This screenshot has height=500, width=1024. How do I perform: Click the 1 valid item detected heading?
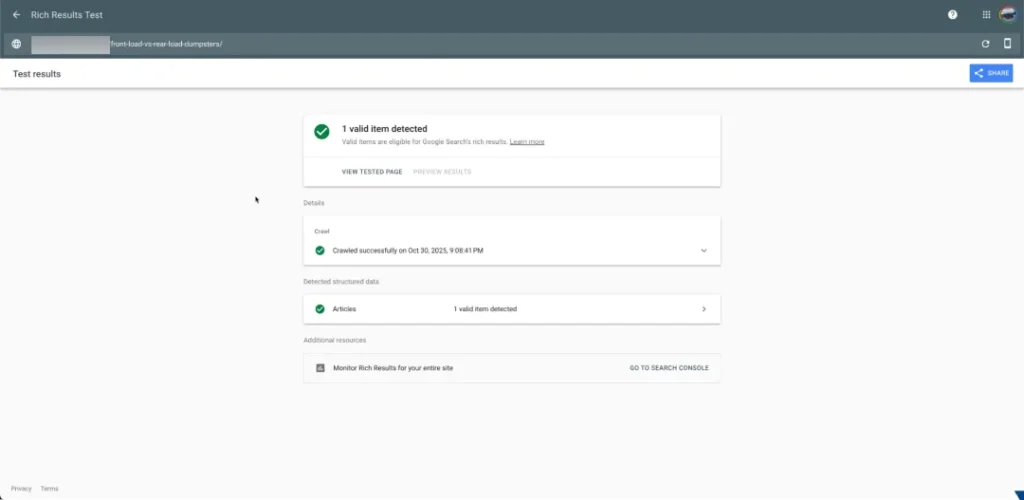pyautogui.click(x=385, y=129)
